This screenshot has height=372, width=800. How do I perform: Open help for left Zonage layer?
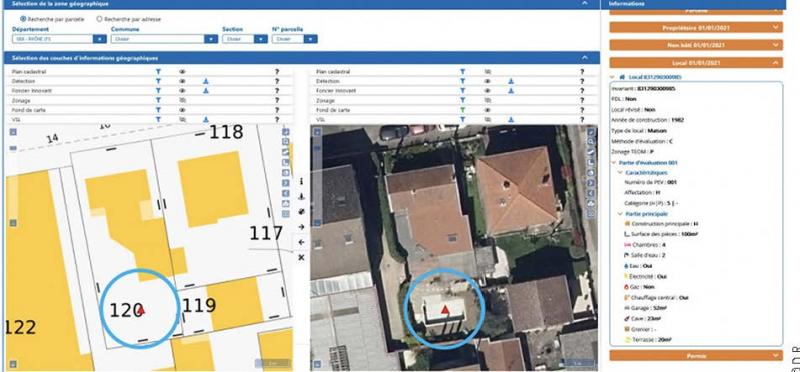(x=277, y=101)
